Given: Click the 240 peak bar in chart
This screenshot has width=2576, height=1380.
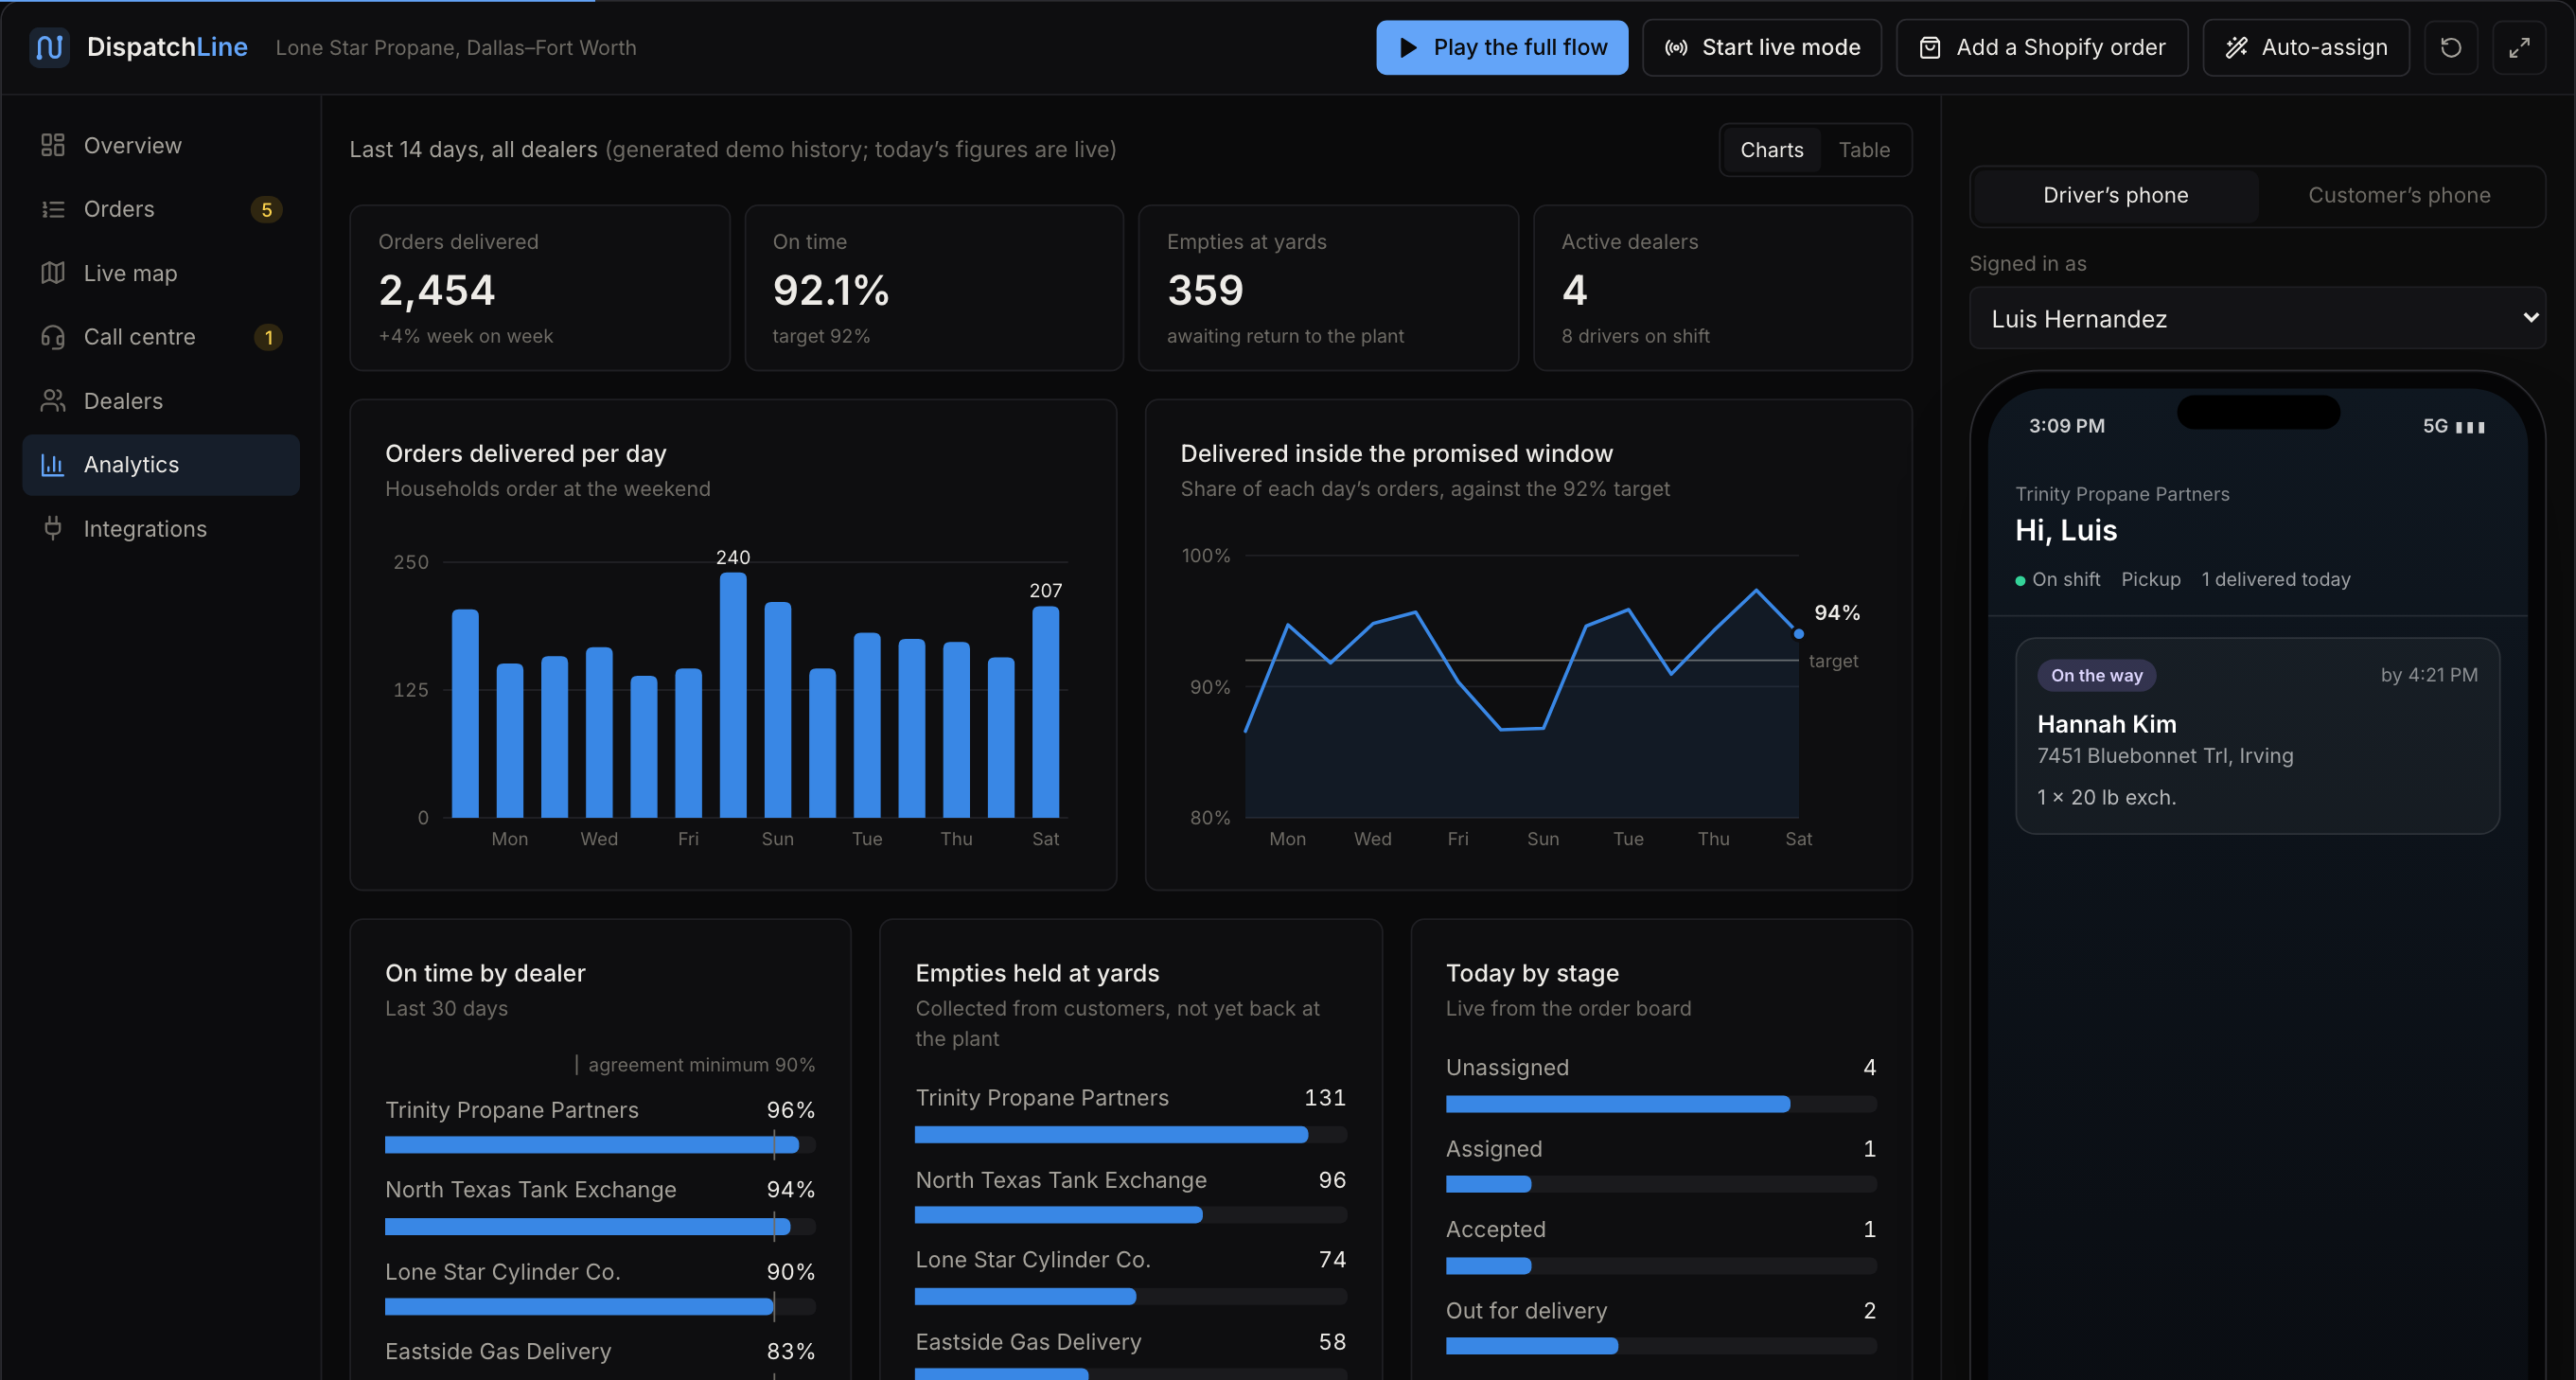Looking at the screenshot, I should [x=733, y=695].
